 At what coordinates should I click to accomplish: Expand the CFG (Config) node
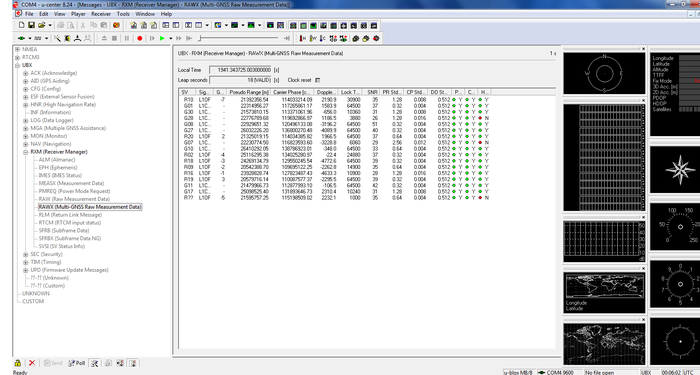(25, 89)
